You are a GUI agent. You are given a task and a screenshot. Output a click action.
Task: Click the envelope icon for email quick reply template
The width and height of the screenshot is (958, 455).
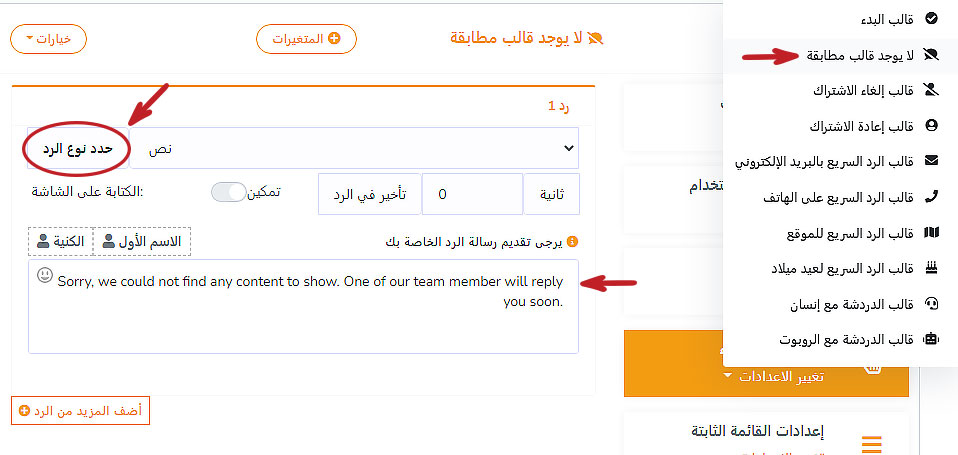coord(931,160)
